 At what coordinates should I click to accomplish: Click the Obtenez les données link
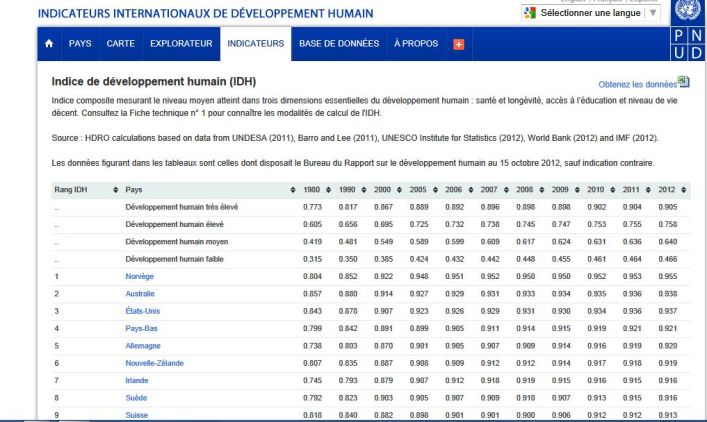pyautogui.click(x=638, y=86)
